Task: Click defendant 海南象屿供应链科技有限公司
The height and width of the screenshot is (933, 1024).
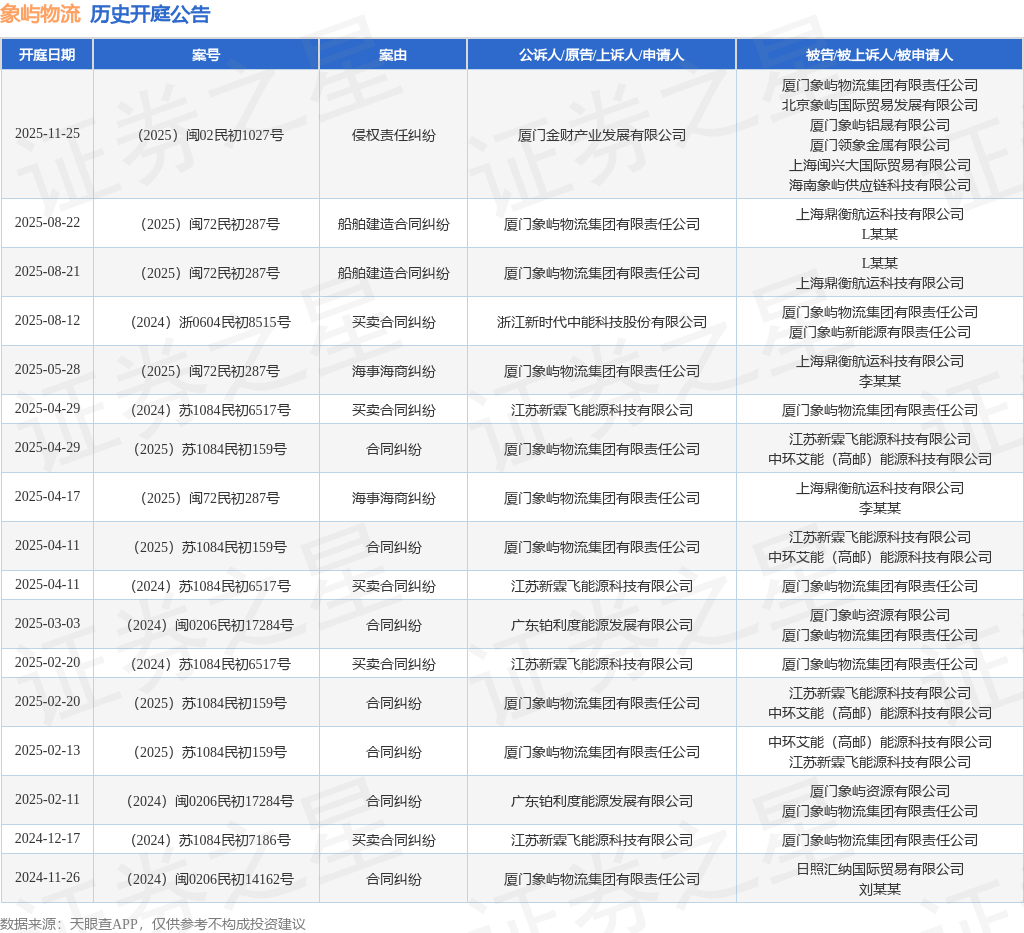Action: (x=880, y=185)
